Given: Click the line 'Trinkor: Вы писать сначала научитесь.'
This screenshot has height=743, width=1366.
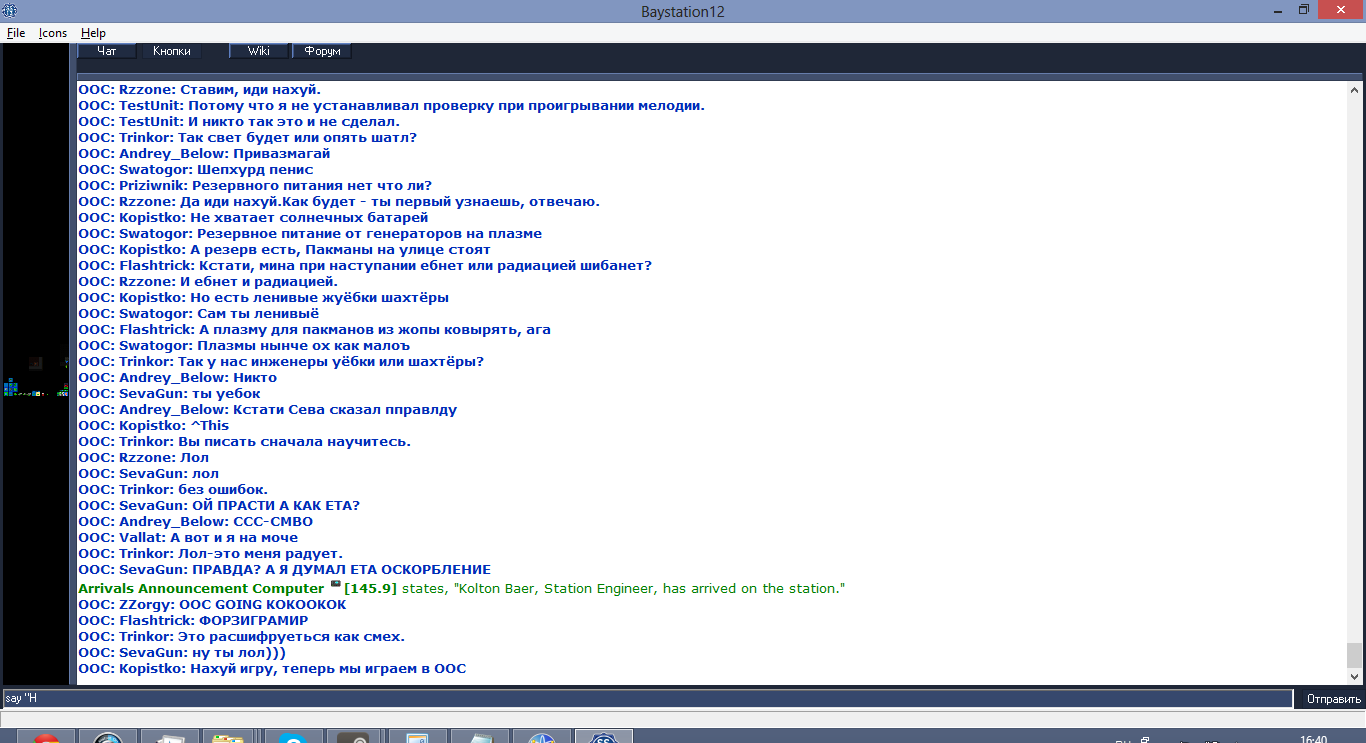Looking at the screenshot, I should pos(244,442).
